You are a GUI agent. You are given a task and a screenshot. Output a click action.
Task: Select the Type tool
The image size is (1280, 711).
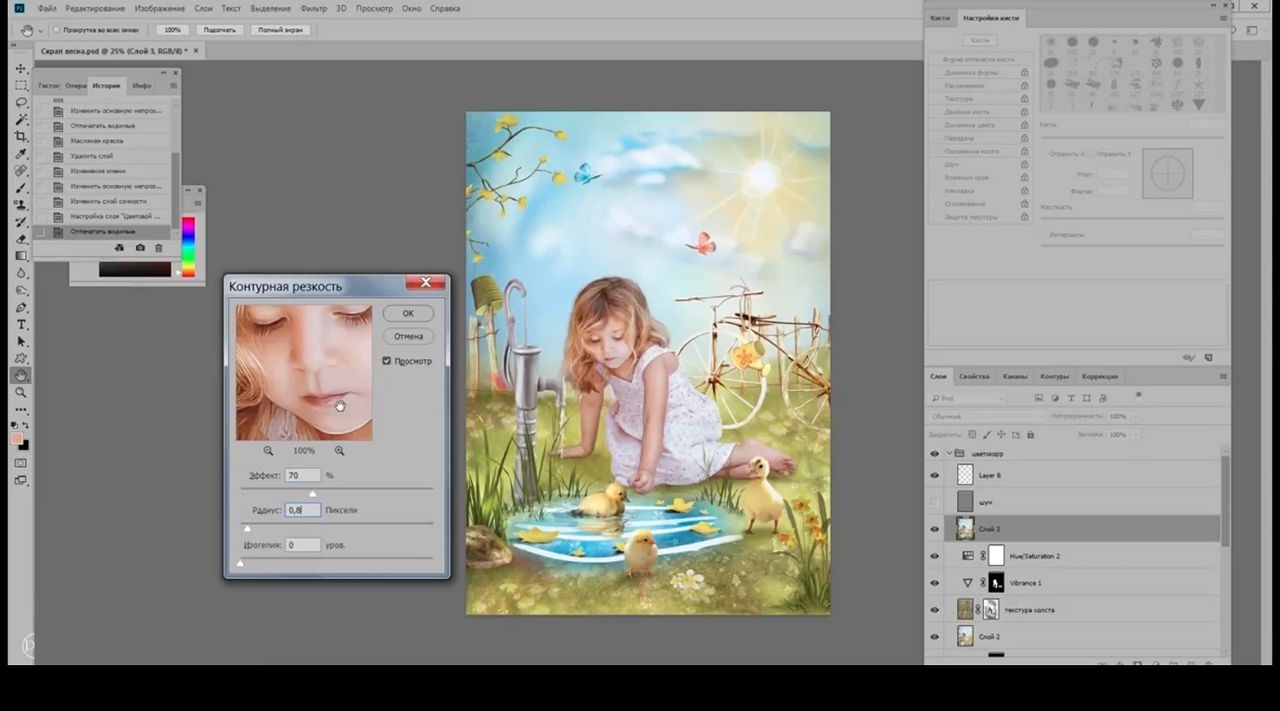pyautogui.click(x=21, y=324)
